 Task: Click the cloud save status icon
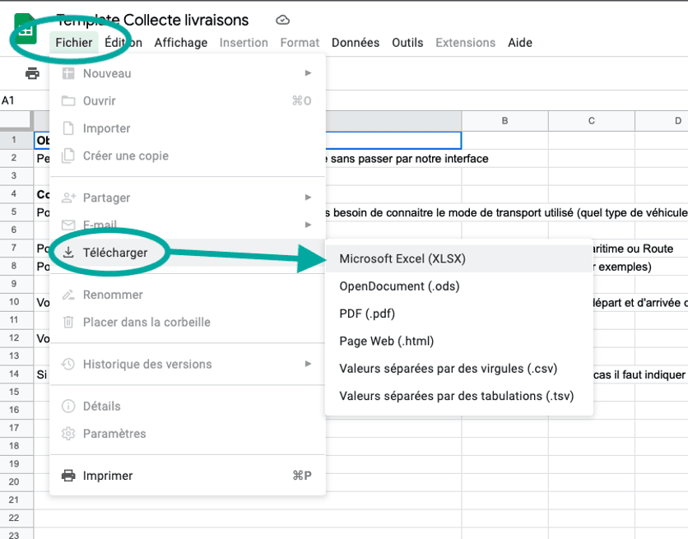tap(283, 20)
